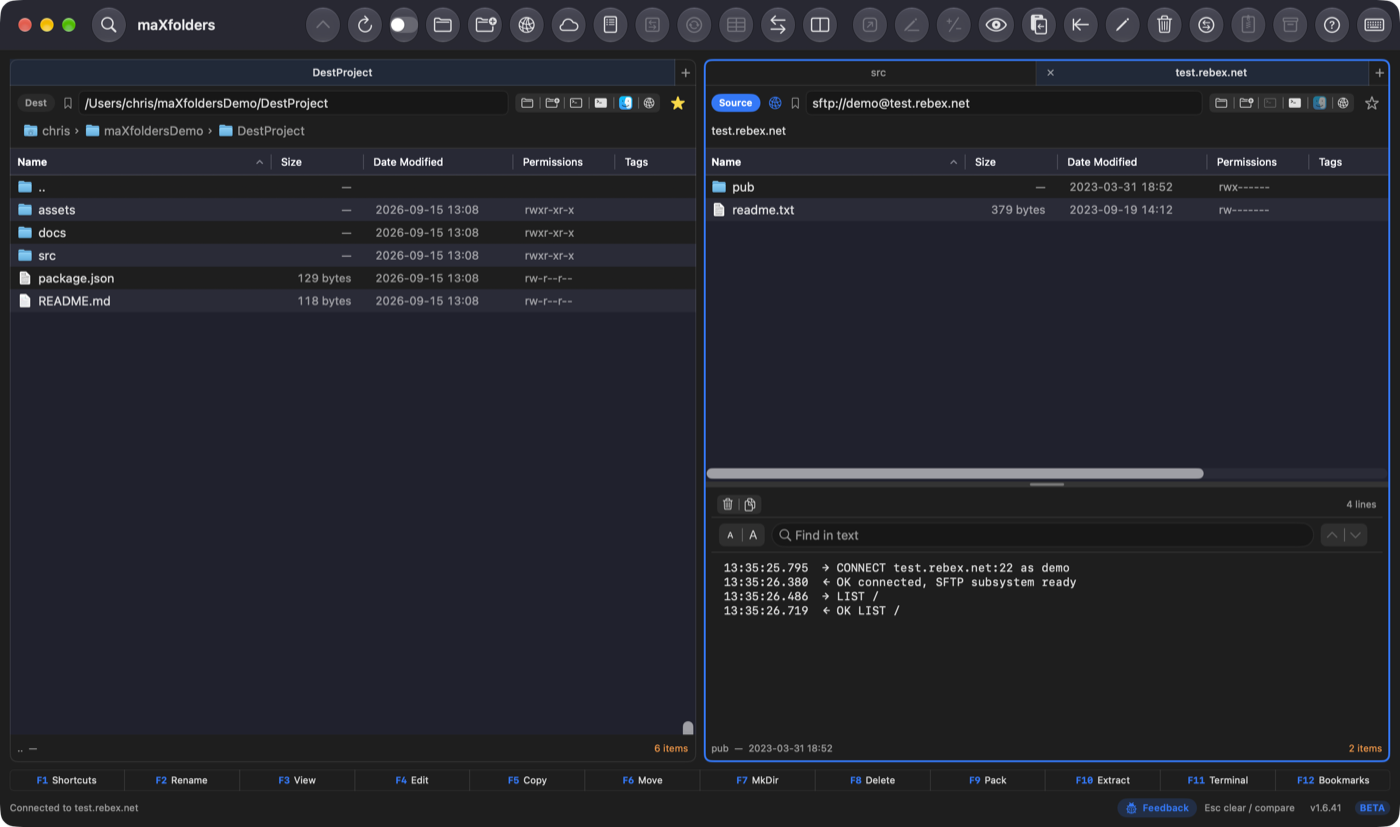Toggle the Dest pane role badge
Viewport: 1400px width, 827px height.
click(36, 103)
